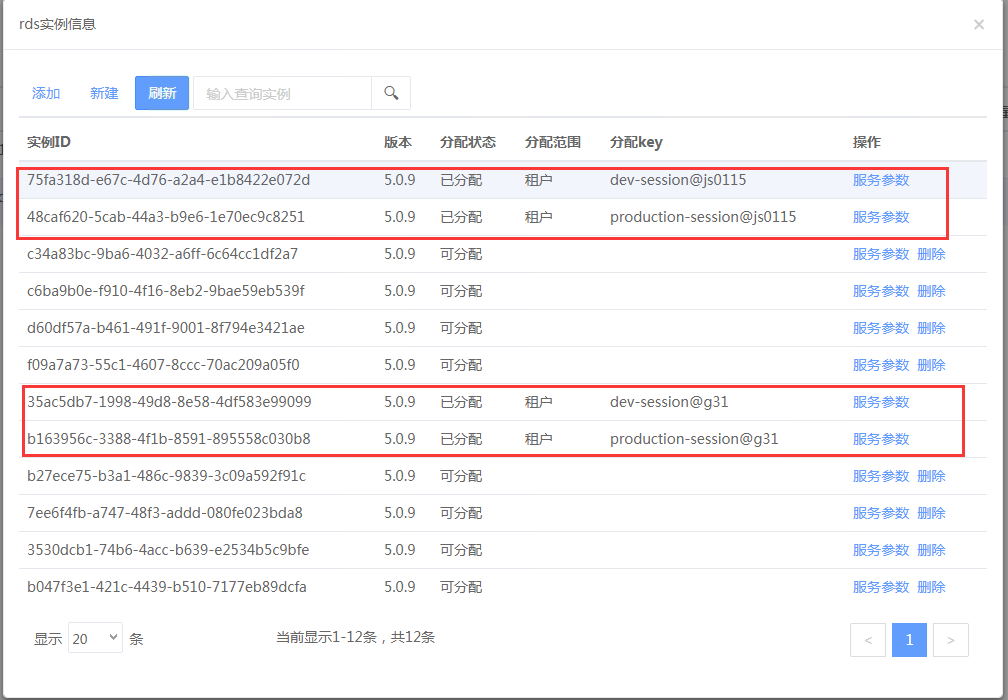The width and height of the screenshot is (1008, 700).
Task: Open the 显示 20 条 page-size dropdown
Action: click(95, 638)
